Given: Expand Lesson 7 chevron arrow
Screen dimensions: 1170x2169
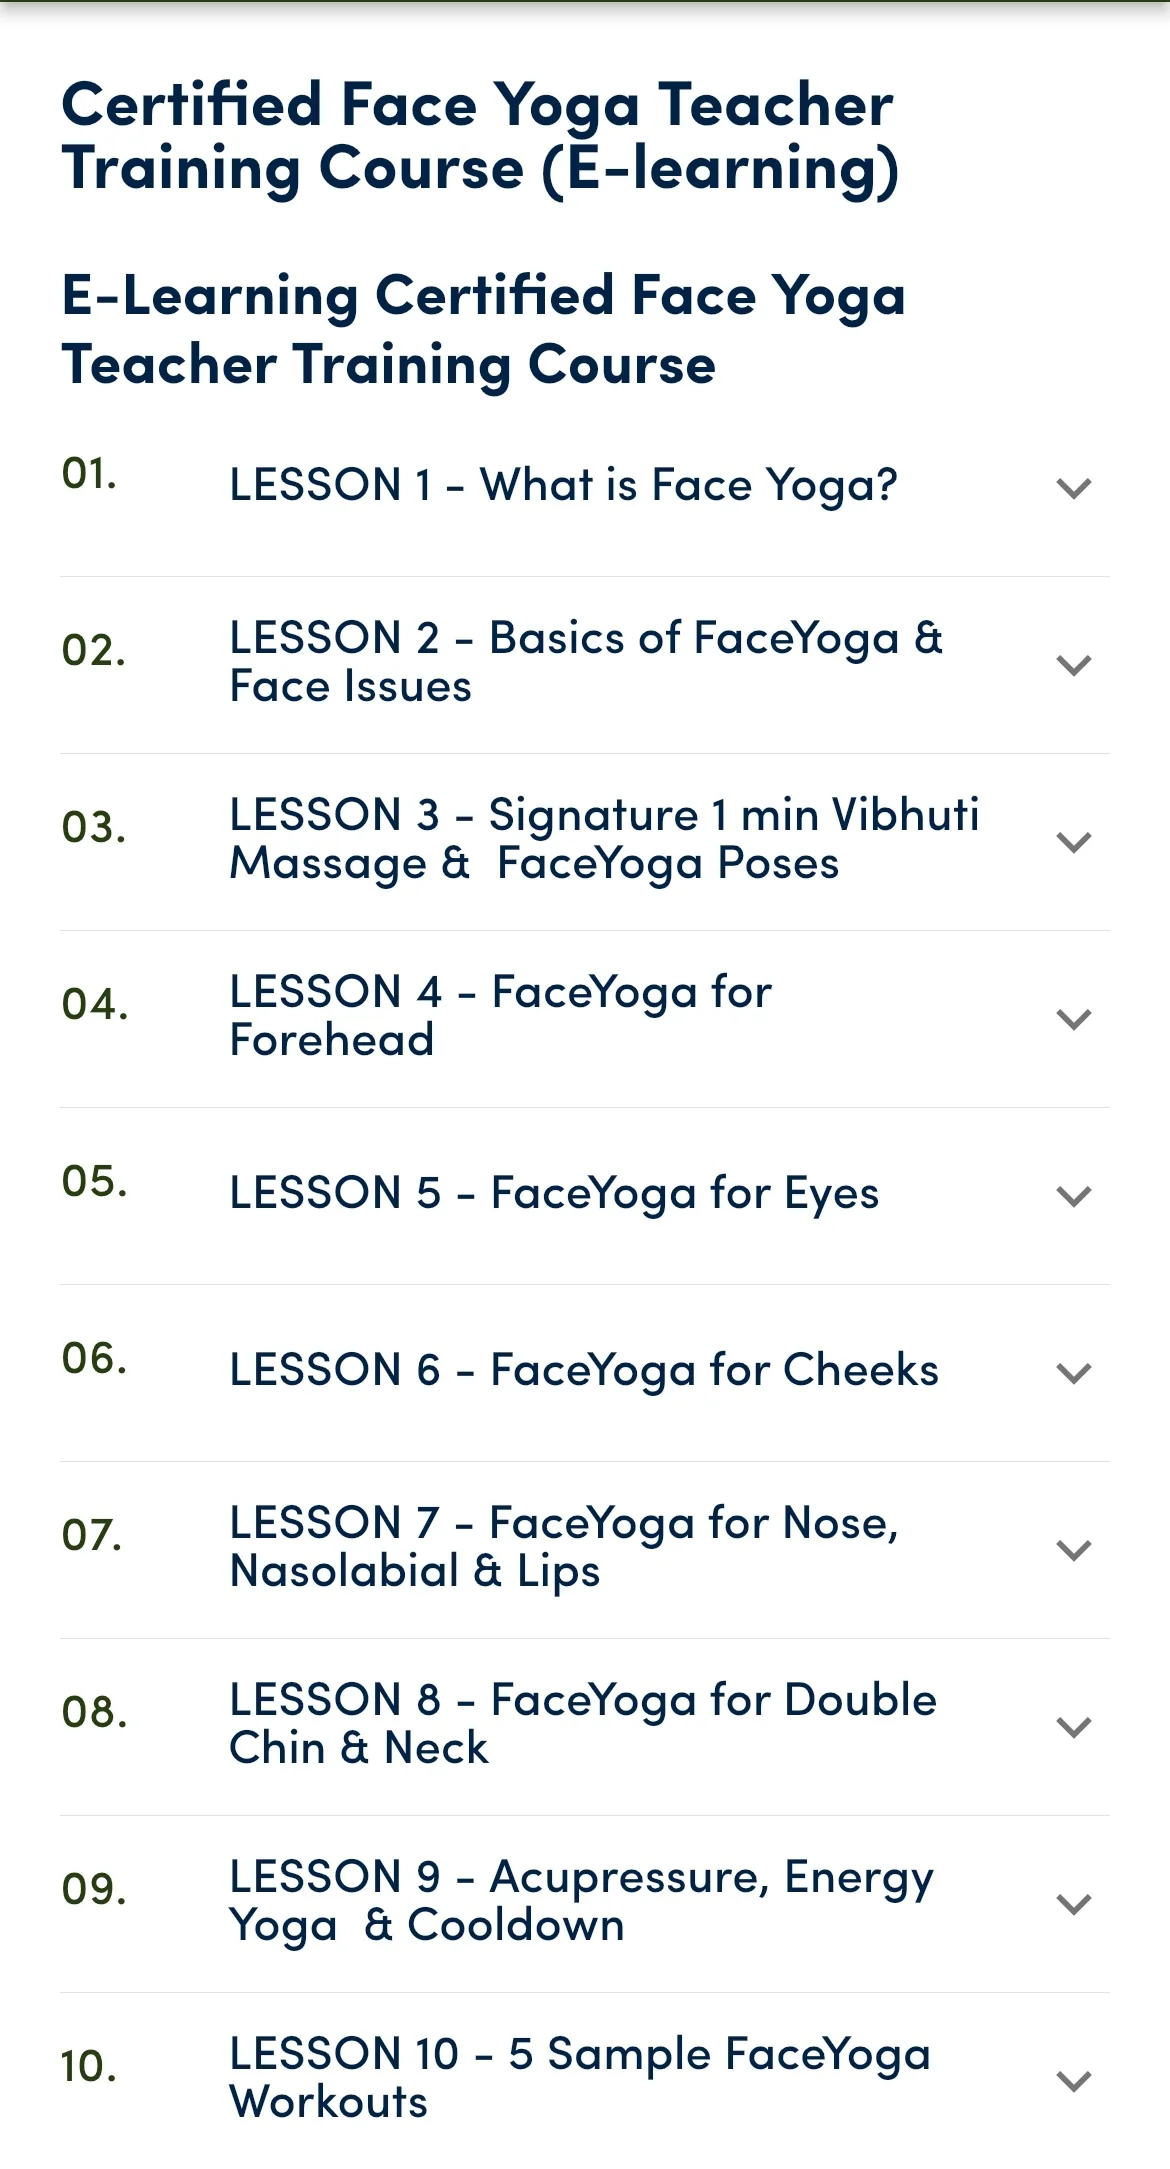Looking at the screenshot, I should click(1073, 1550).
